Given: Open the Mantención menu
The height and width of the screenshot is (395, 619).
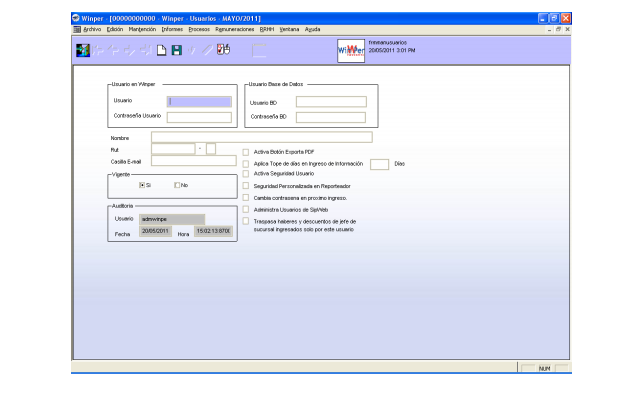Looking at the screenshot, I should [142, 30].
